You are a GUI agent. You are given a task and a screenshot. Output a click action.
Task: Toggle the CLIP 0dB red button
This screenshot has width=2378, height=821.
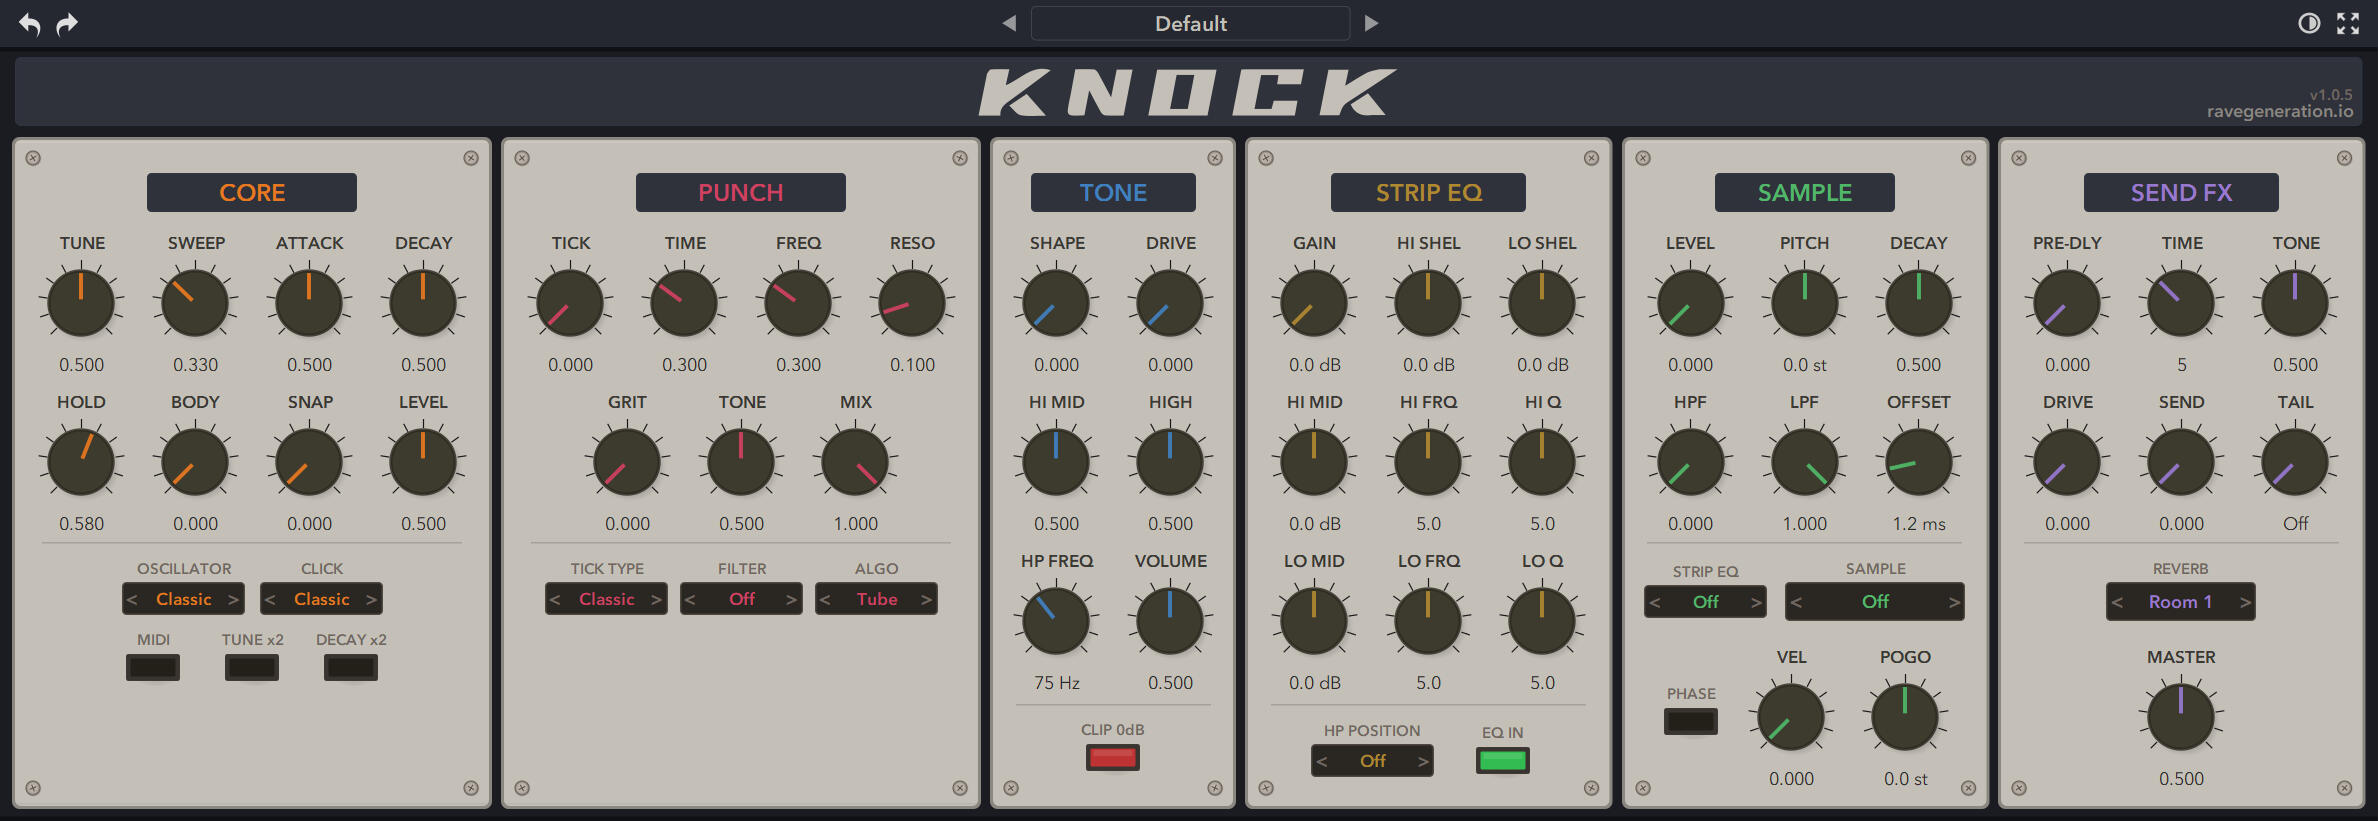(1112, 758)
